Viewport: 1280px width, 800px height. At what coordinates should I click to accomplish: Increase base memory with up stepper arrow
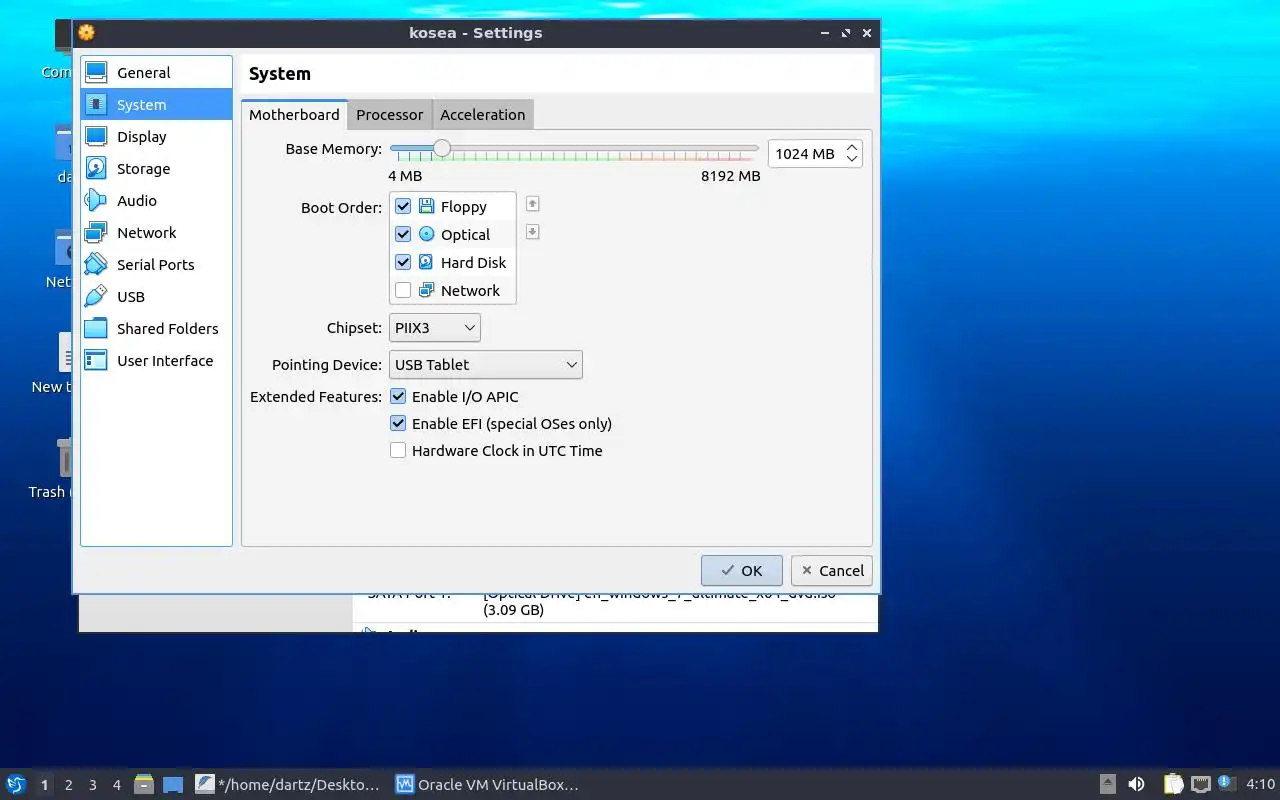852,148
